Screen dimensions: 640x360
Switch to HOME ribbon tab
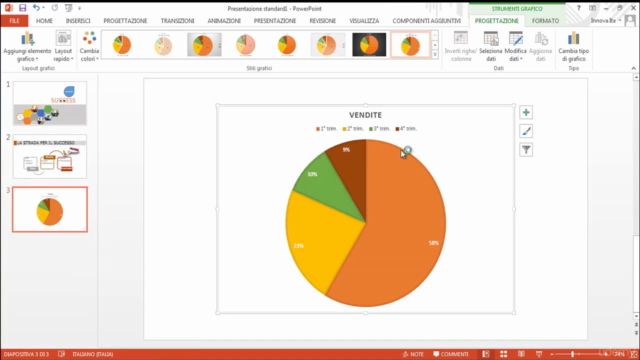point(44,20)
